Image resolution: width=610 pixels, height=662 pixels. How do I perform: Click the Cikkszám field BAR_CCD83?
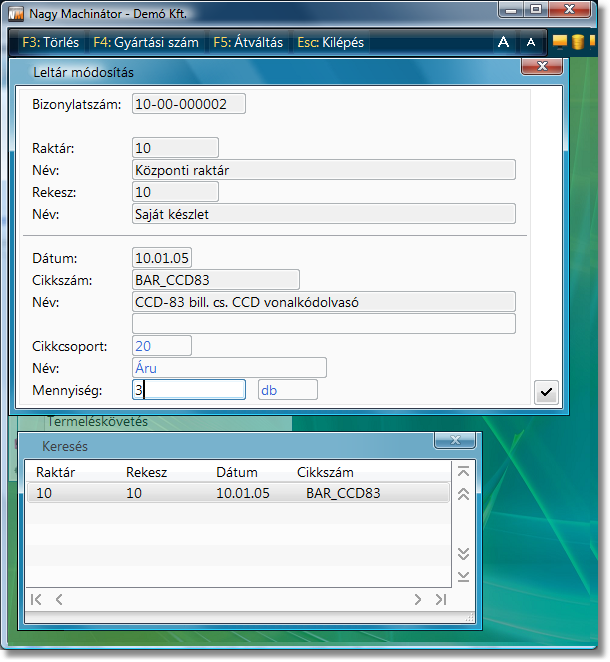[216, 279]
